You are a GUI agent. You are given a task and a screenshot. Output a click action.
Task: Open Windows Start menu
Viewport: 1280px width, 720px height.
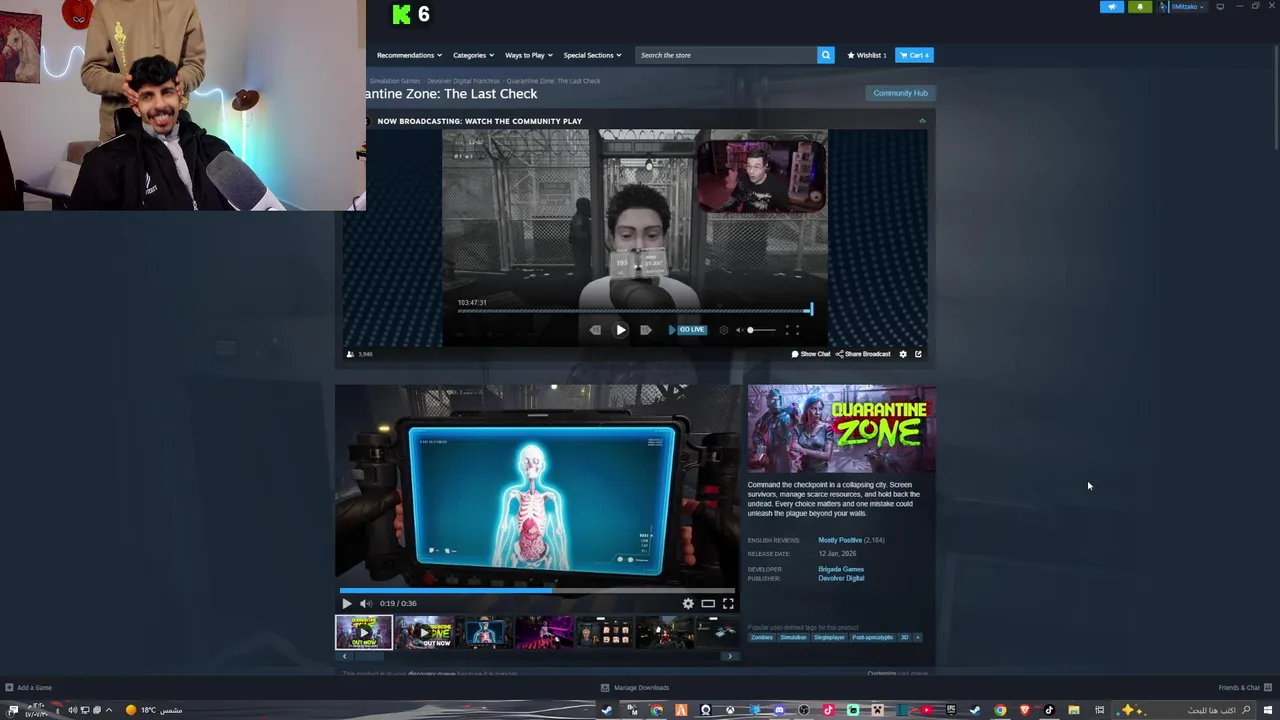1268,710
